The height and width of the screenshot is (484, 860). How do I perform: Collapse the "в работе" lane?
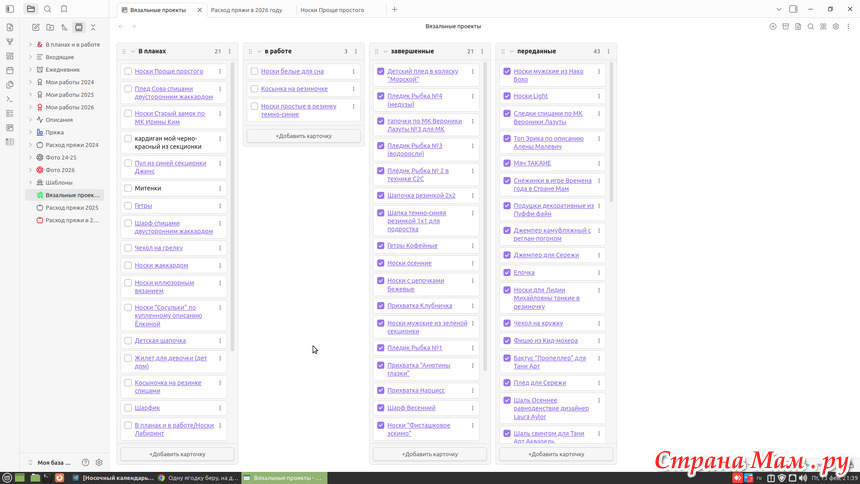click(x=258, y=51)
